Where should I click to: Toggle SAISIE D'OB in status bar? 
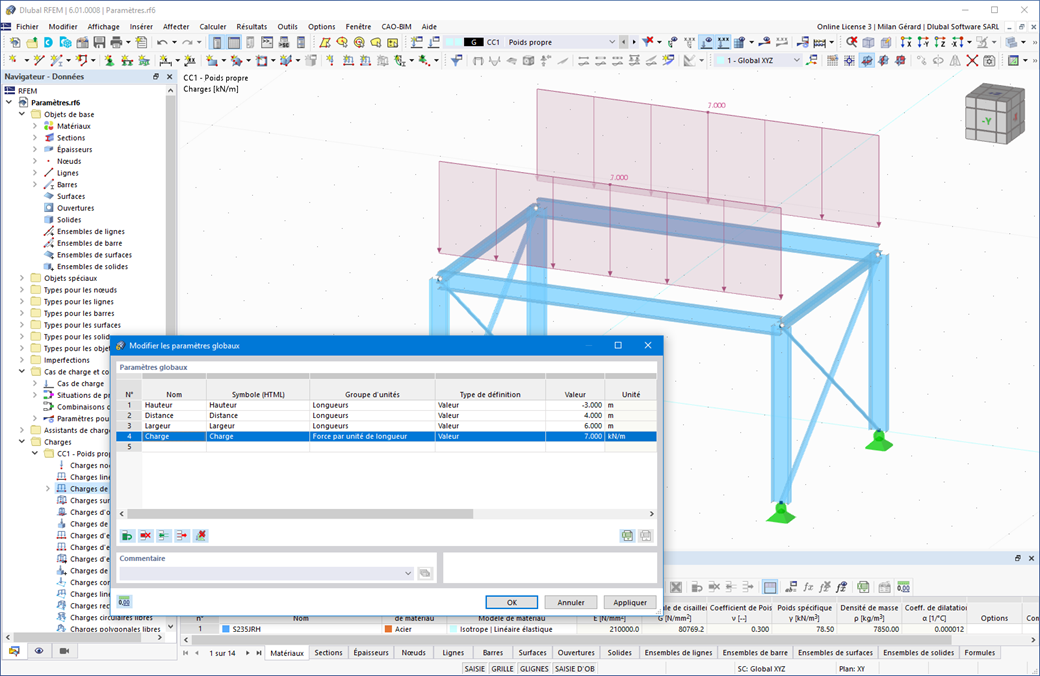pos(575,669)
